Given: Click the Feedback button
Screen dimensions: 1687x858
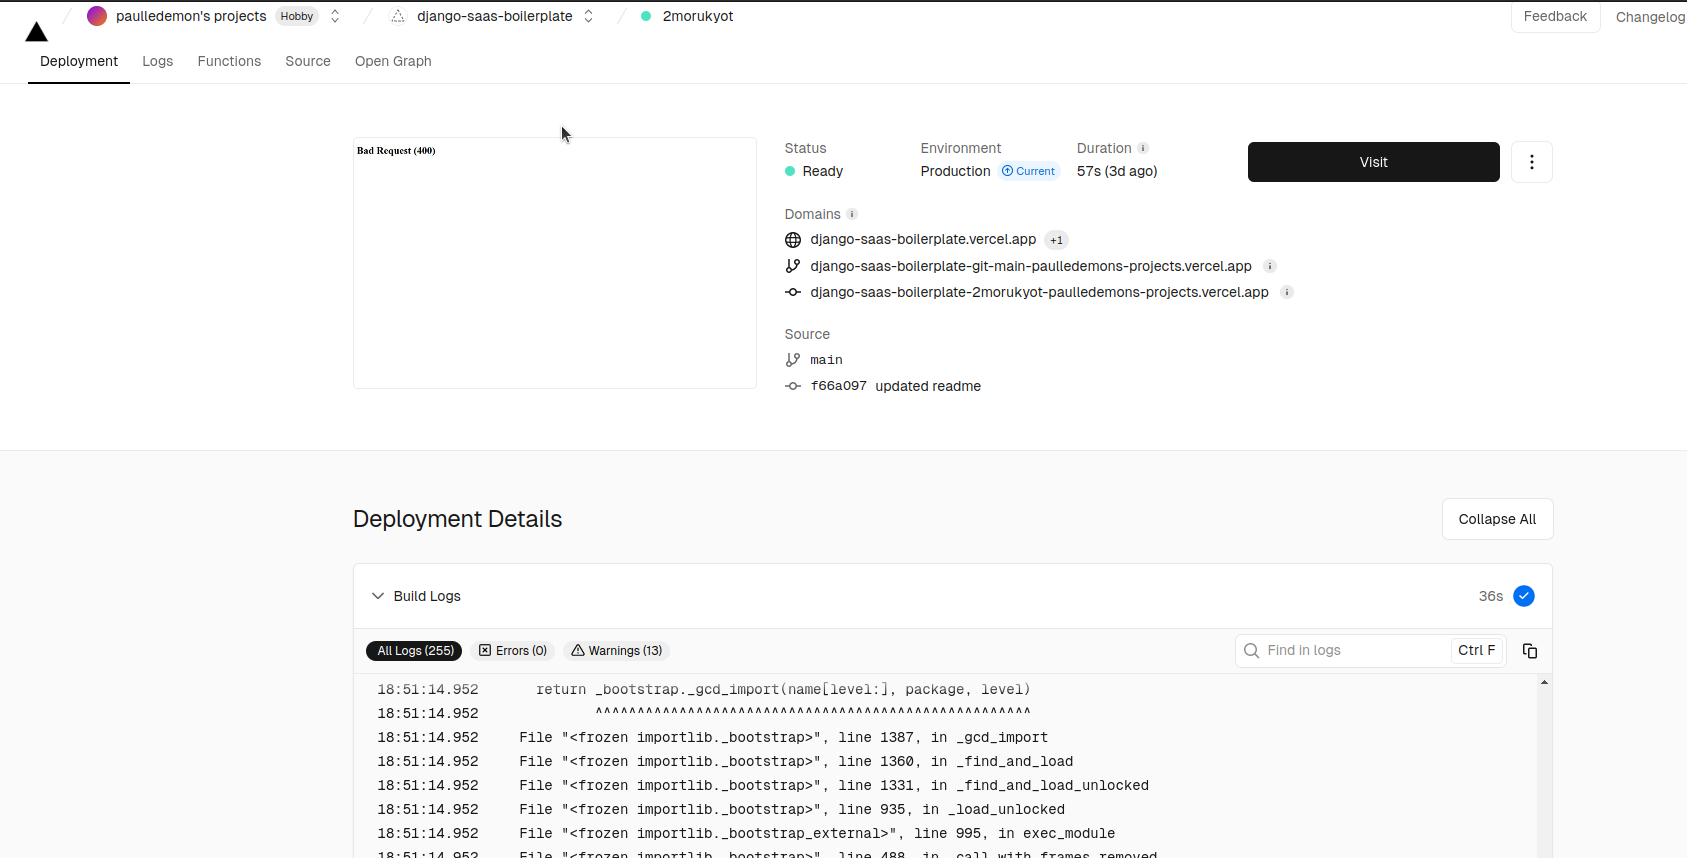Looking at the screenshot, I should [1555, 16].
